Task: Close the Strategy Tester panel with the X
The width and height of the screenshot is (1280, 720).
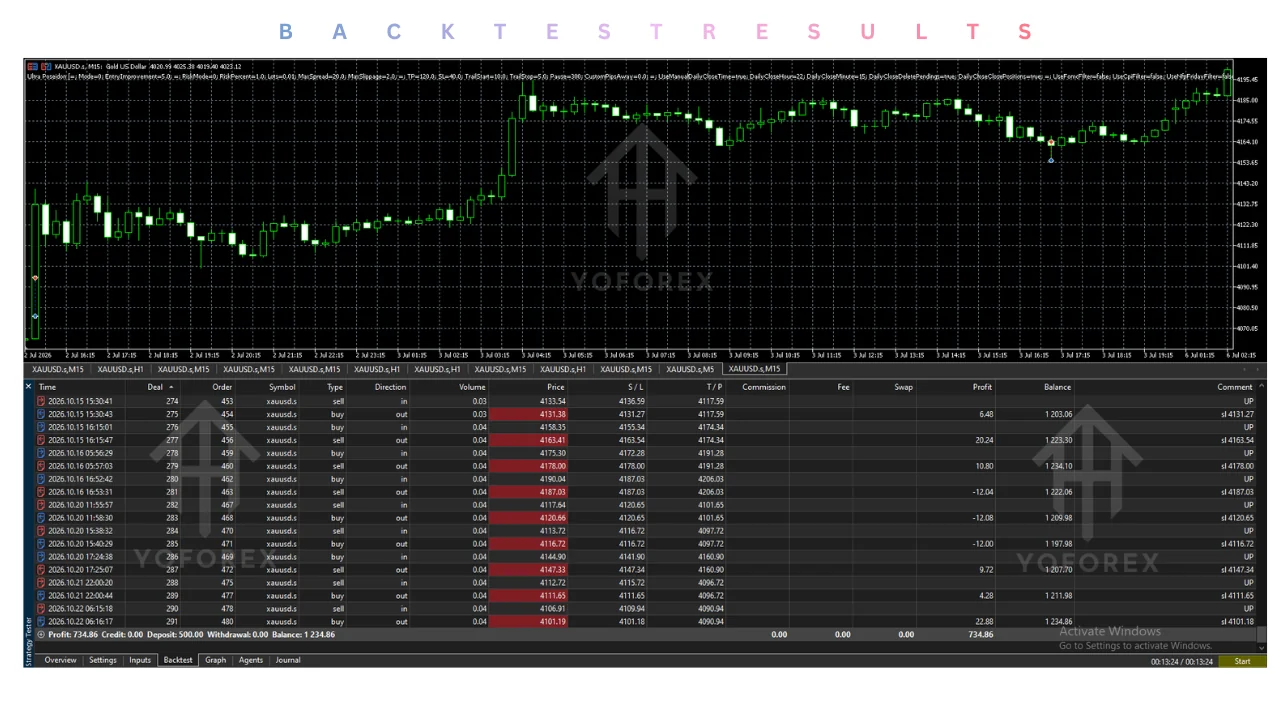Action: coord(28,386)
